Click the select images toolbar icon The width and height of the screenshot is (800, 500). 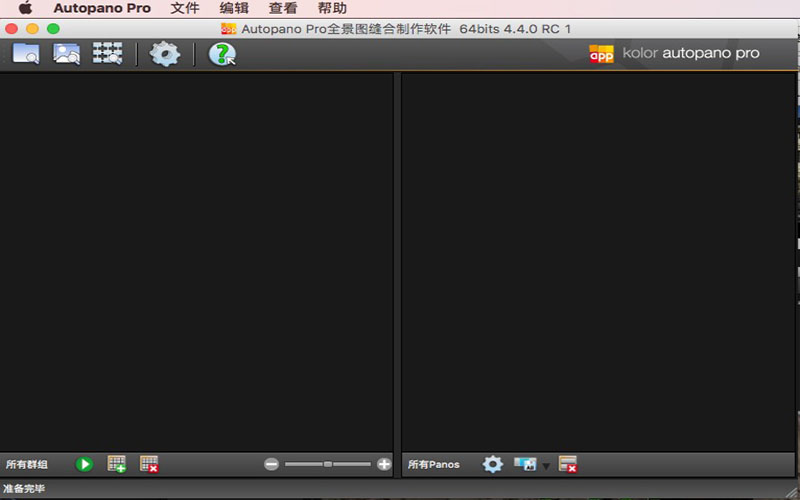click(66, 53)
